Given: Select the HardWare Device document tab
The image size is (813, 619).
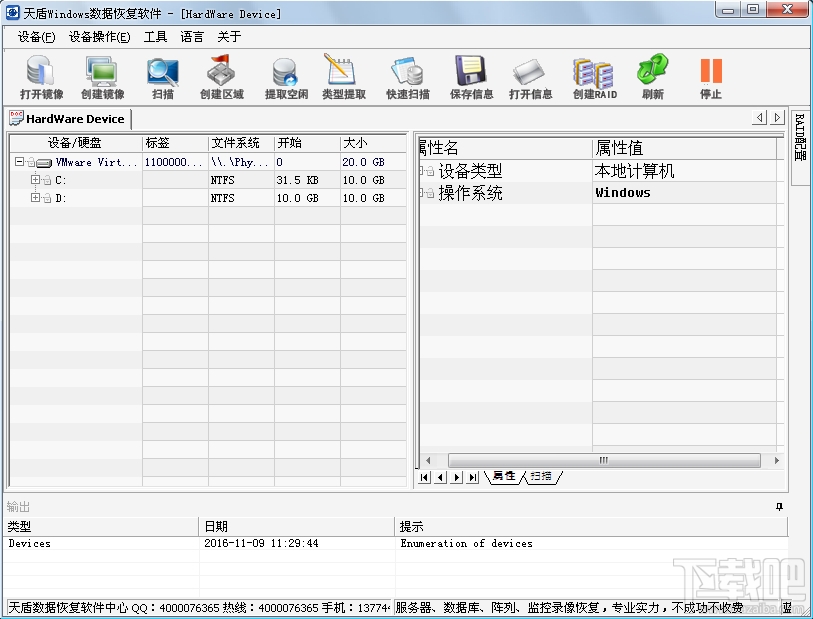Looking at the screenshot, I should [x=68, y=119].
